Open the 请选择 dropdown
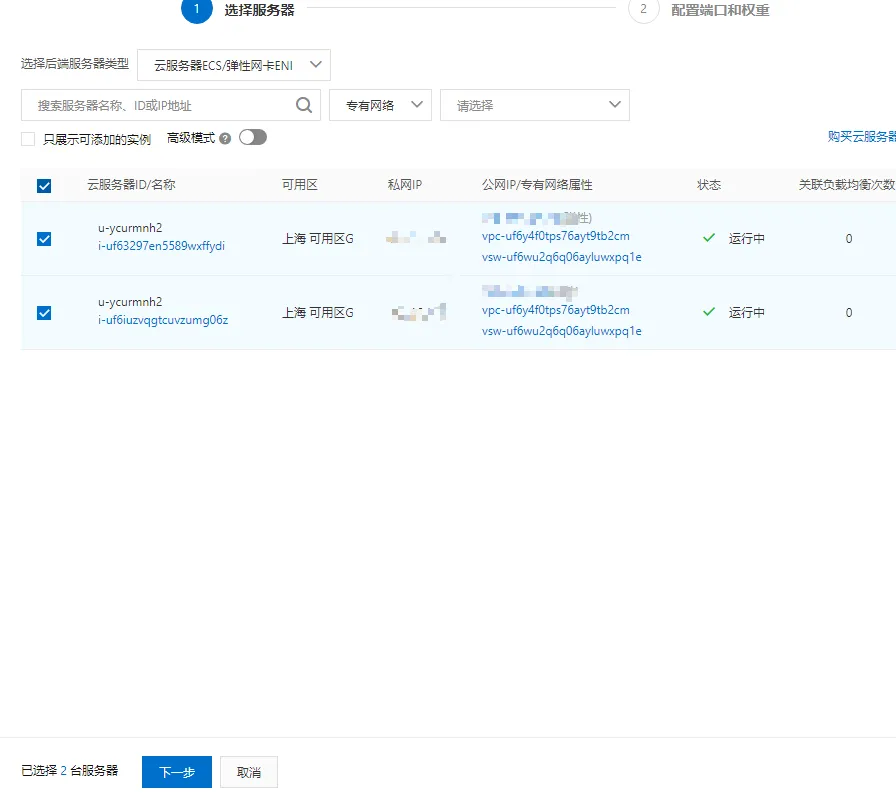Viewport: 896px width, 793px height. [x=534, y=105]
